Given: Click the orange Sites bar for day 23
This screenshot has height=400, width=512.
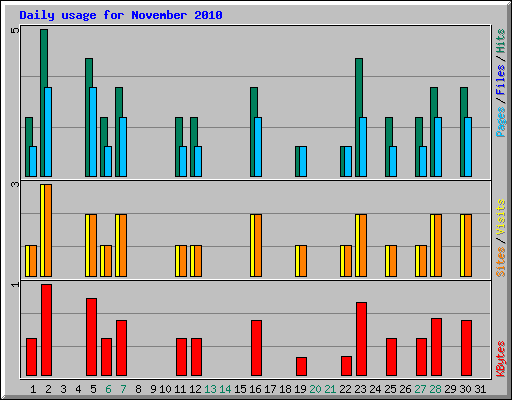Looking at the screenshot, I should [x=363, y=245].
